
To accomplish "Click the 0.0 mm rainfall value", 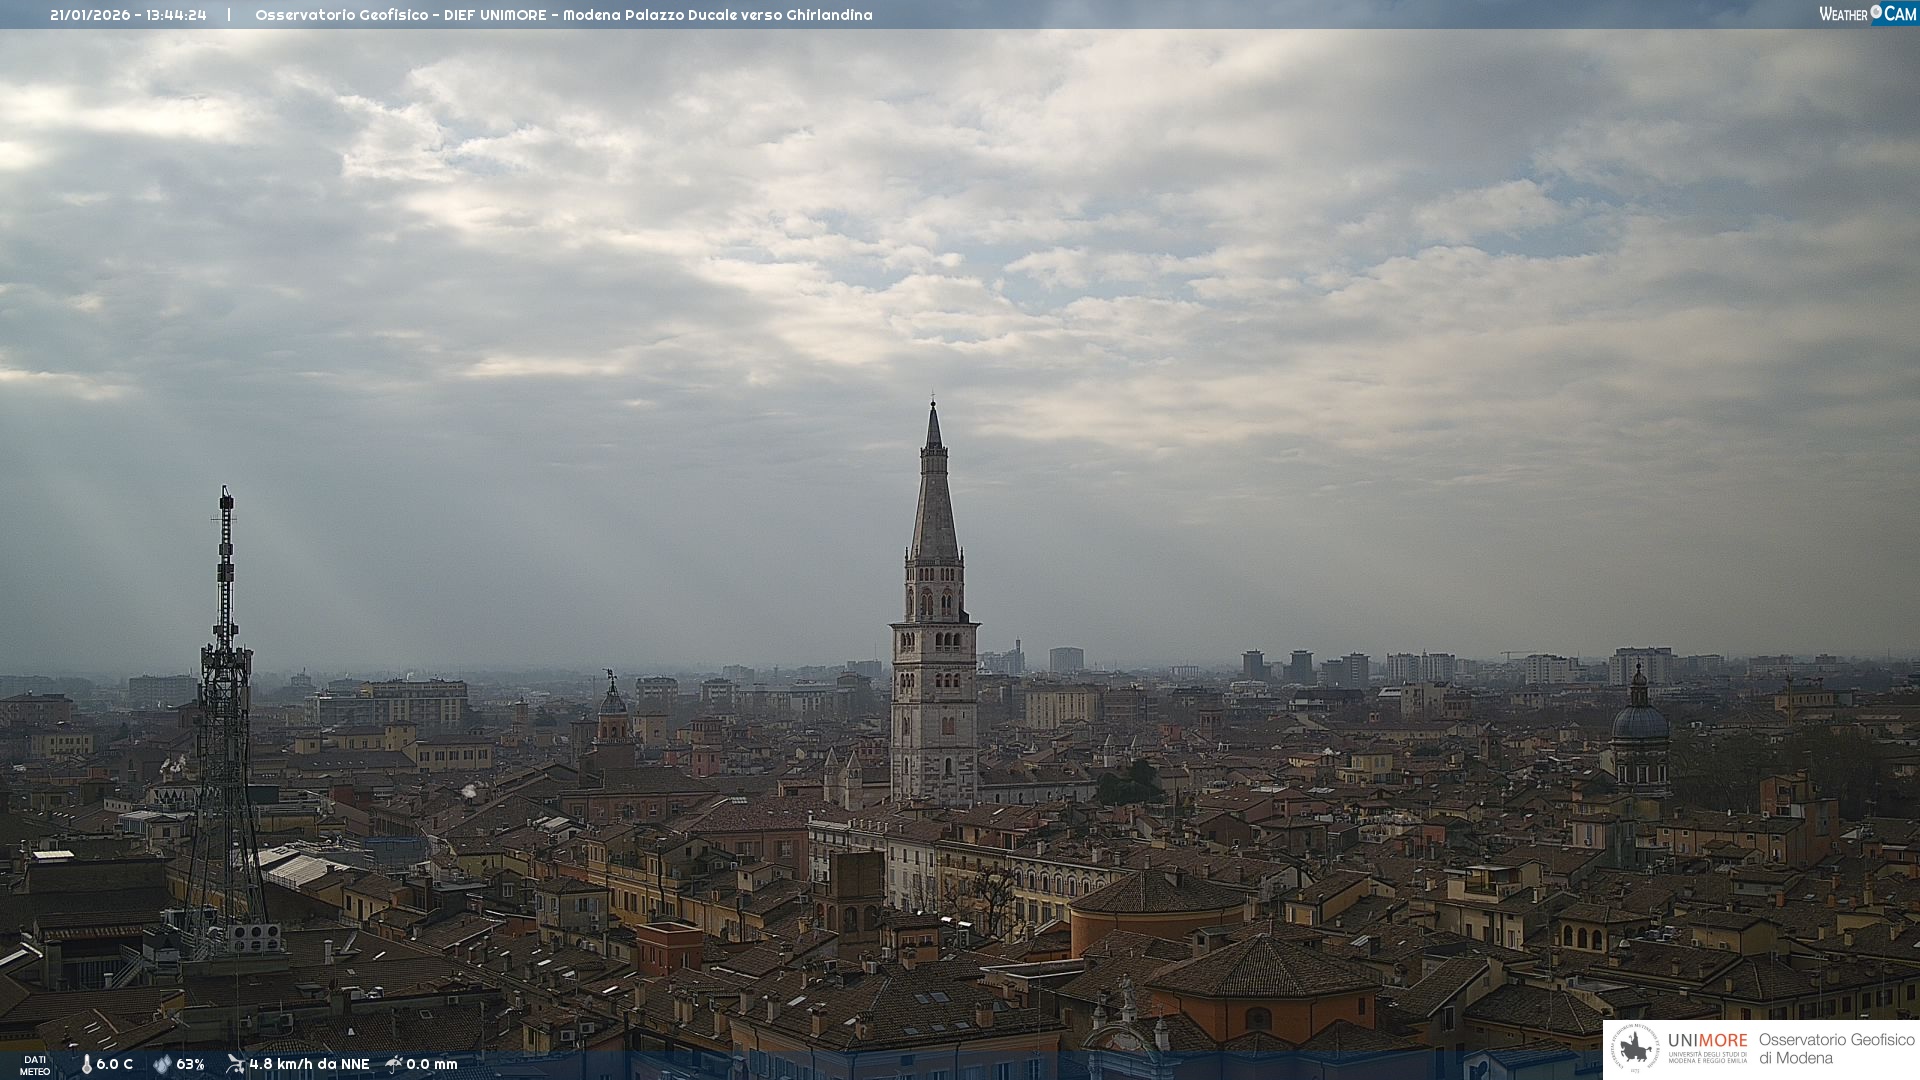I will click(x=431, y=1064).
